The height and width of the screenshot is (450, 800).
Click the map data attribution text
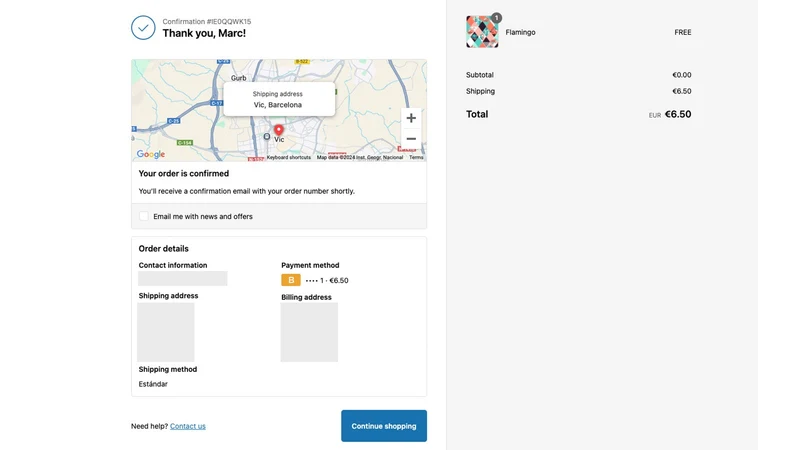click(360, 157)
